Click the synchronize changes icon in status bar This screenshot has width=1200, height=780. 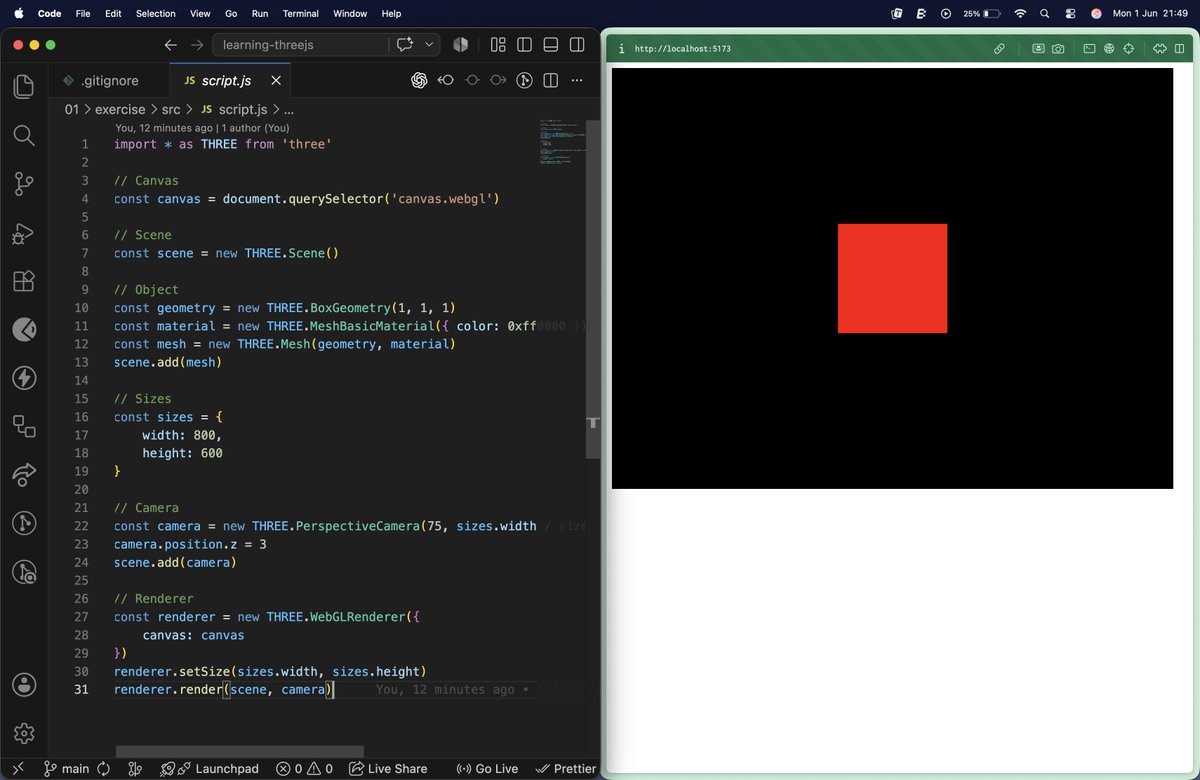[x=102, y=769]
